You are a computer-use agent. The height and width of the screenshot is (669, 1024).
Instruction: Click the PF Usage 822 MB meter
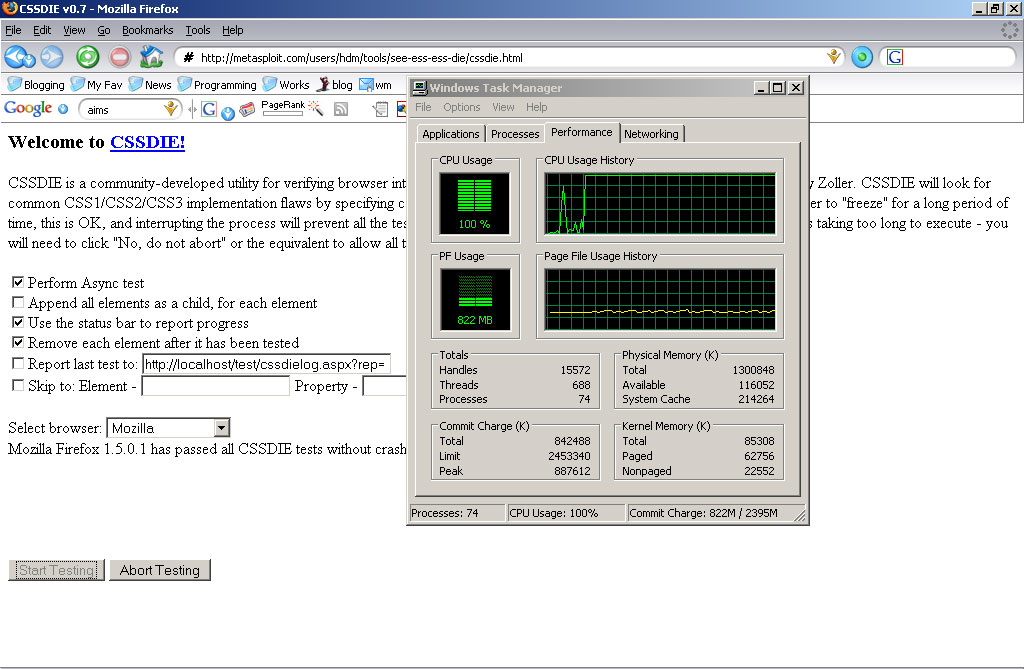[475, 299]
